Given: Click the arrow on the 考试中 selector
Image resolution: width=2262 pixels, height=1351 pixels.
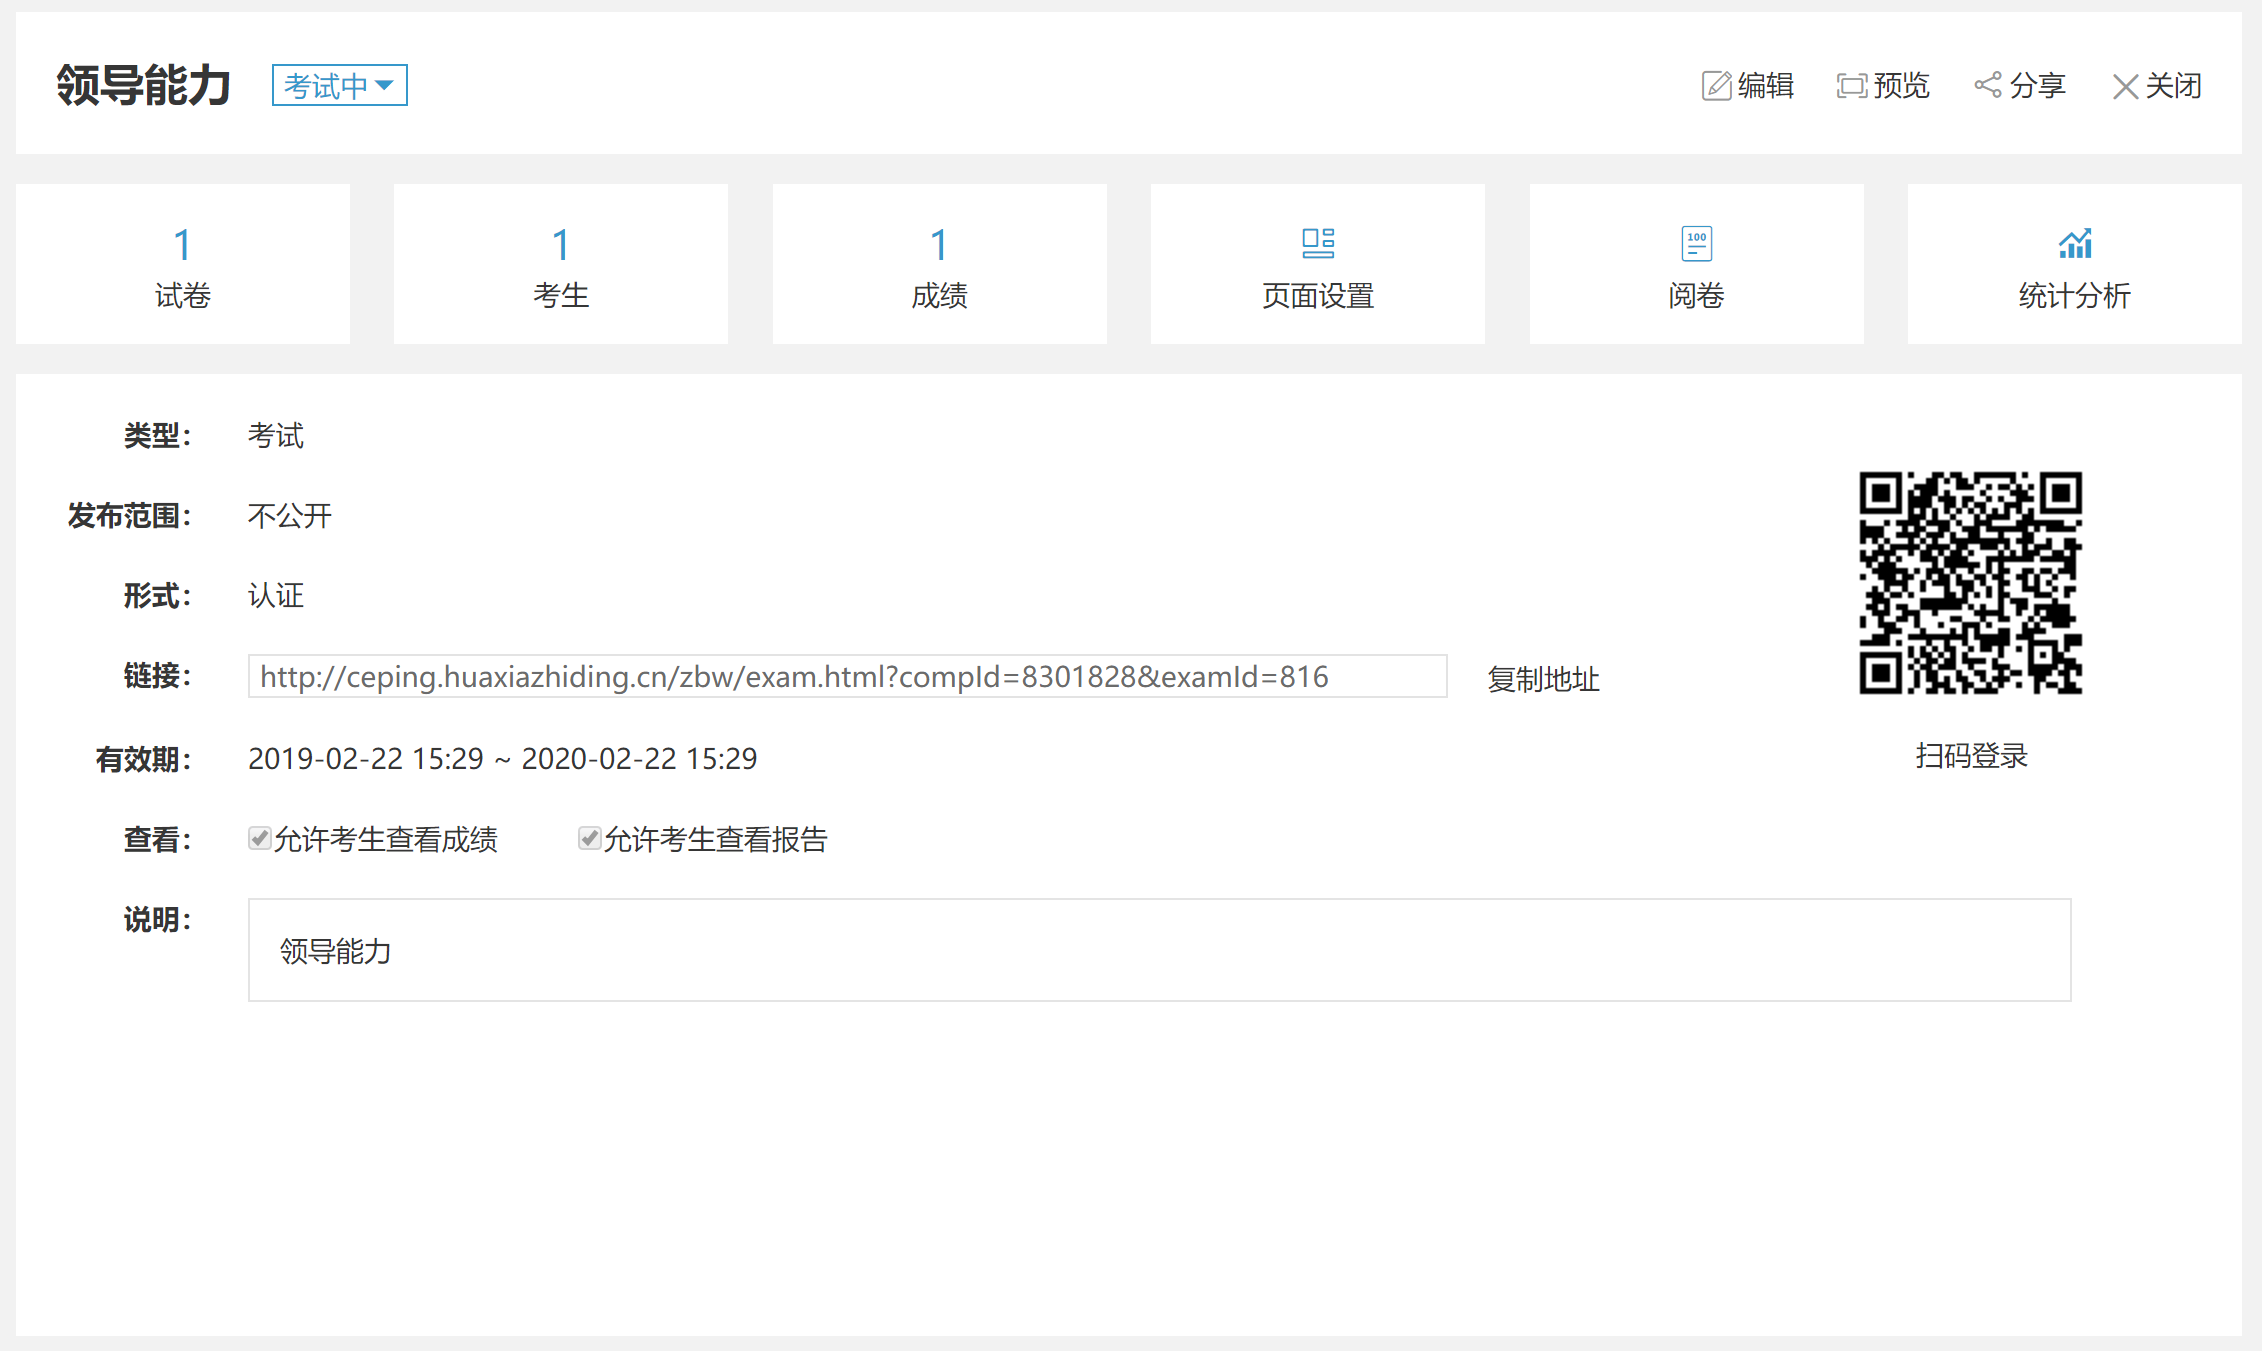Looking at the screenshot, I should (384, 86).
